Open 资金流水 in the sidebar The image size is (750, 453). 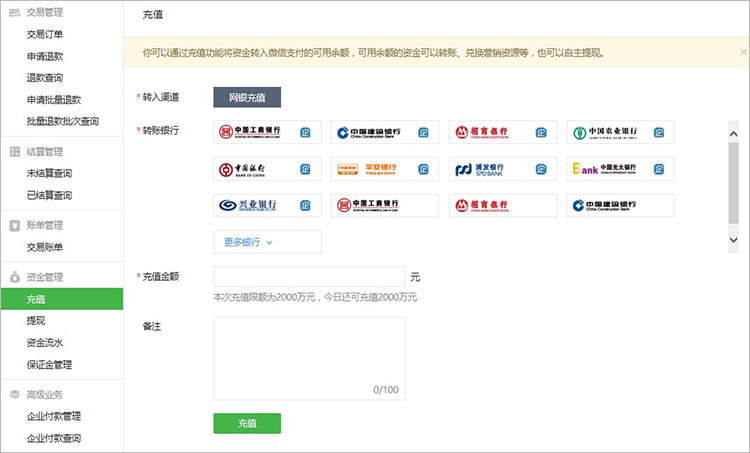pyautogui.click(x=45, y=343)
